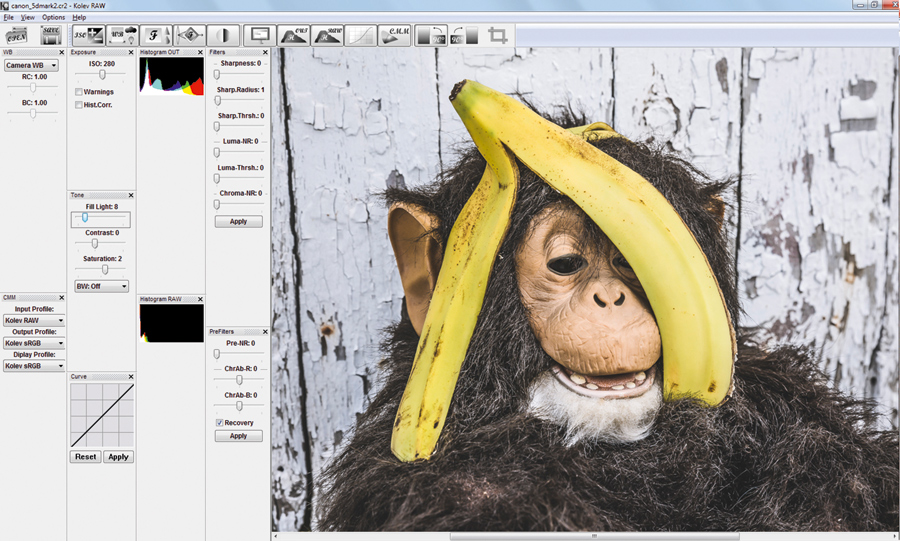Image resolution: width=900 pixels, height=541 pixels.
Task: Toggle the WB white balance icon
Action: click(123, 36)
